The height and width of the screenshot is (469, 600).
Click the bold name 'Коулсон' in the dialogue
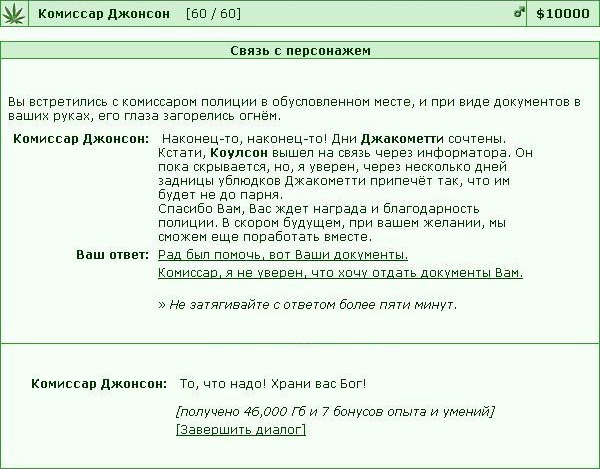pyautogui.click(x=240, y=153)
